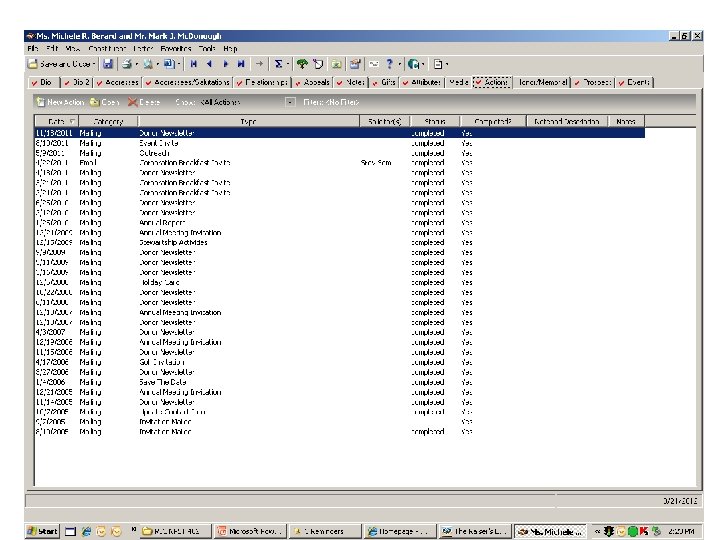Open the Tools menu

coord(207,49)
